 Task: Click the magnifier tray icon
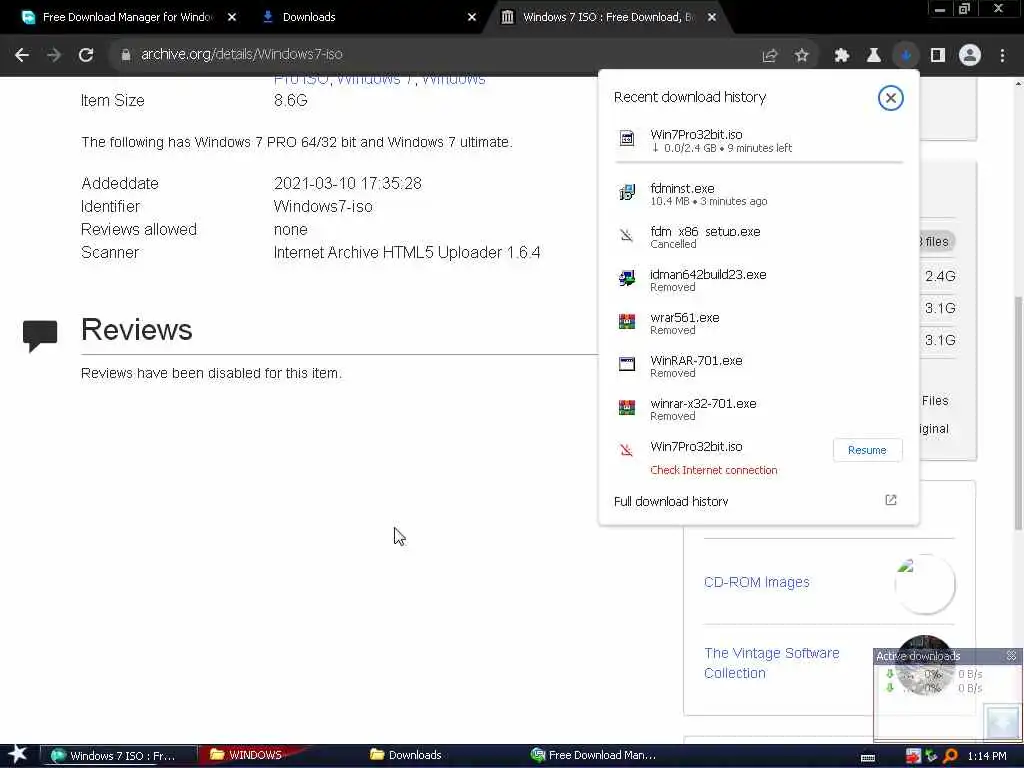tap(950, 756)
